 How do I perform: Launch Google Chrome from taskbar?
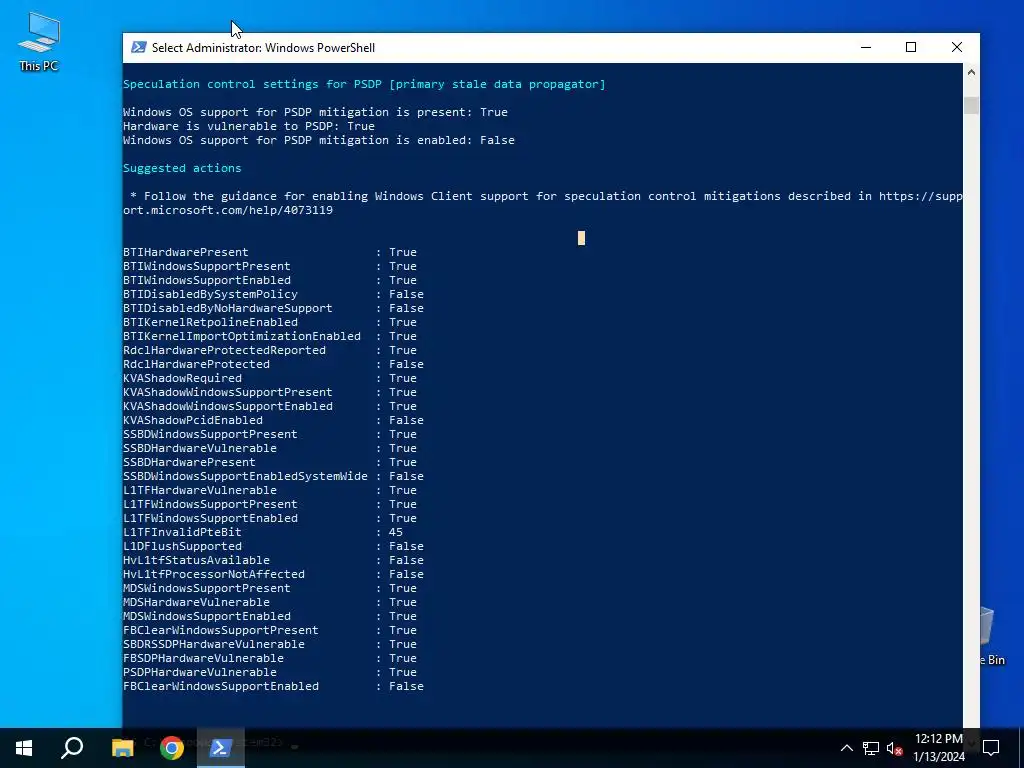[x=171, y=748]
